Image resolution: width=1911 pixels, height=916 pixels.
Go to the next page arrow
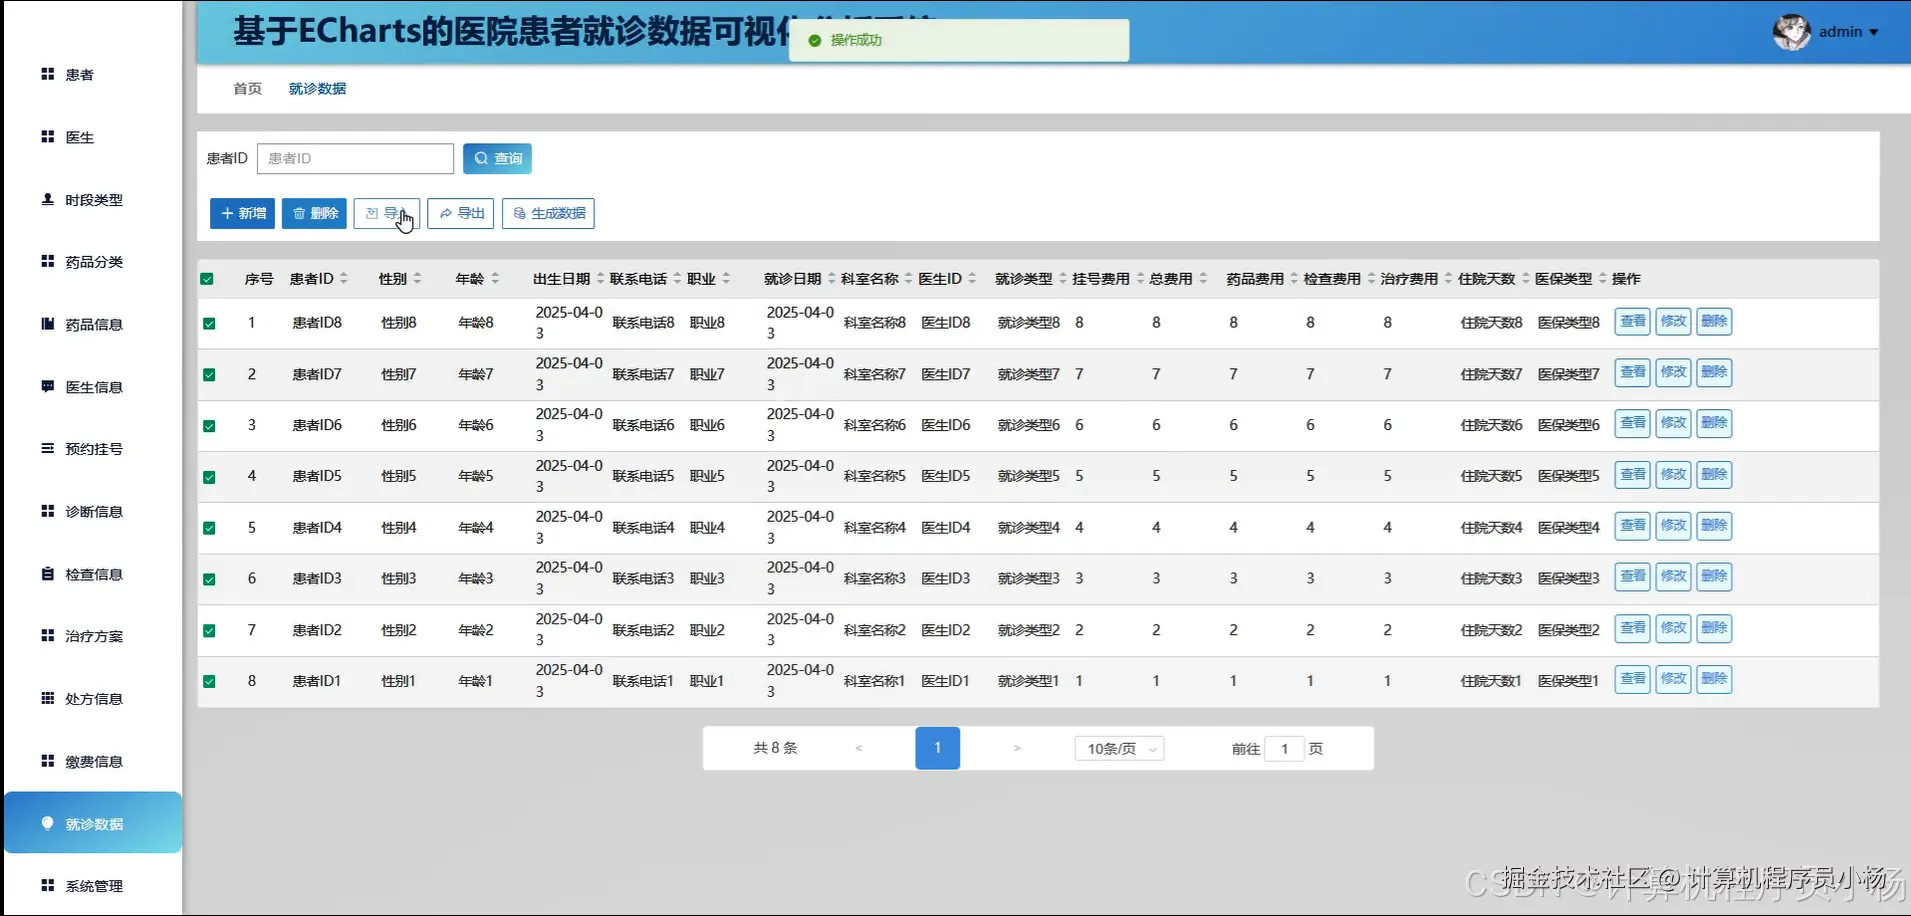click(1017, 748)
